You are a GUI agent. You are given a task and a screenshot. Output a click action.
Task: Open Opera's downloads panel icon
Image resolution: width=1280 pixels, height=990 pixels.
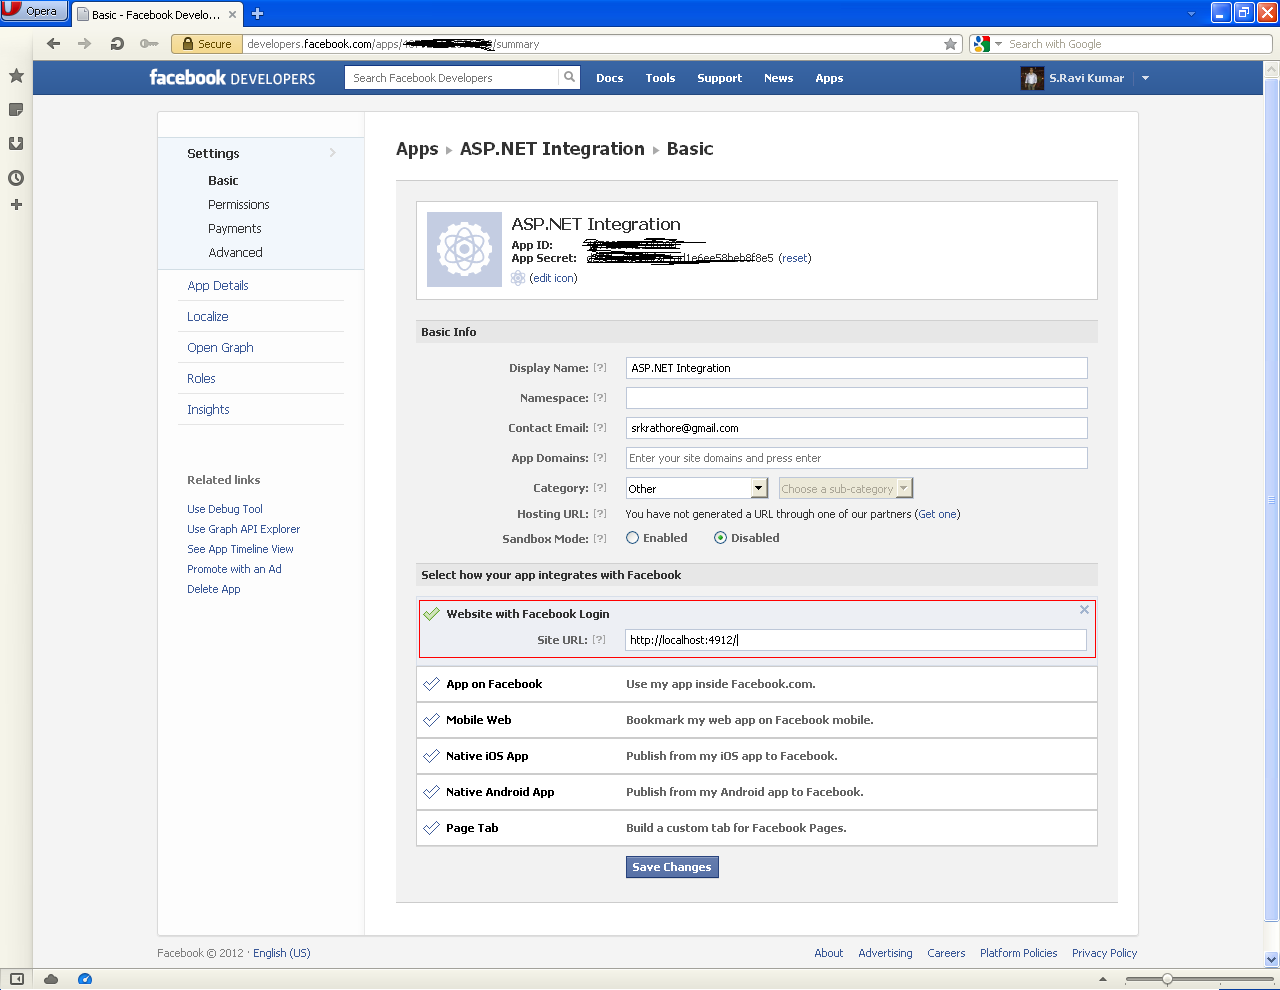[15, 143]
